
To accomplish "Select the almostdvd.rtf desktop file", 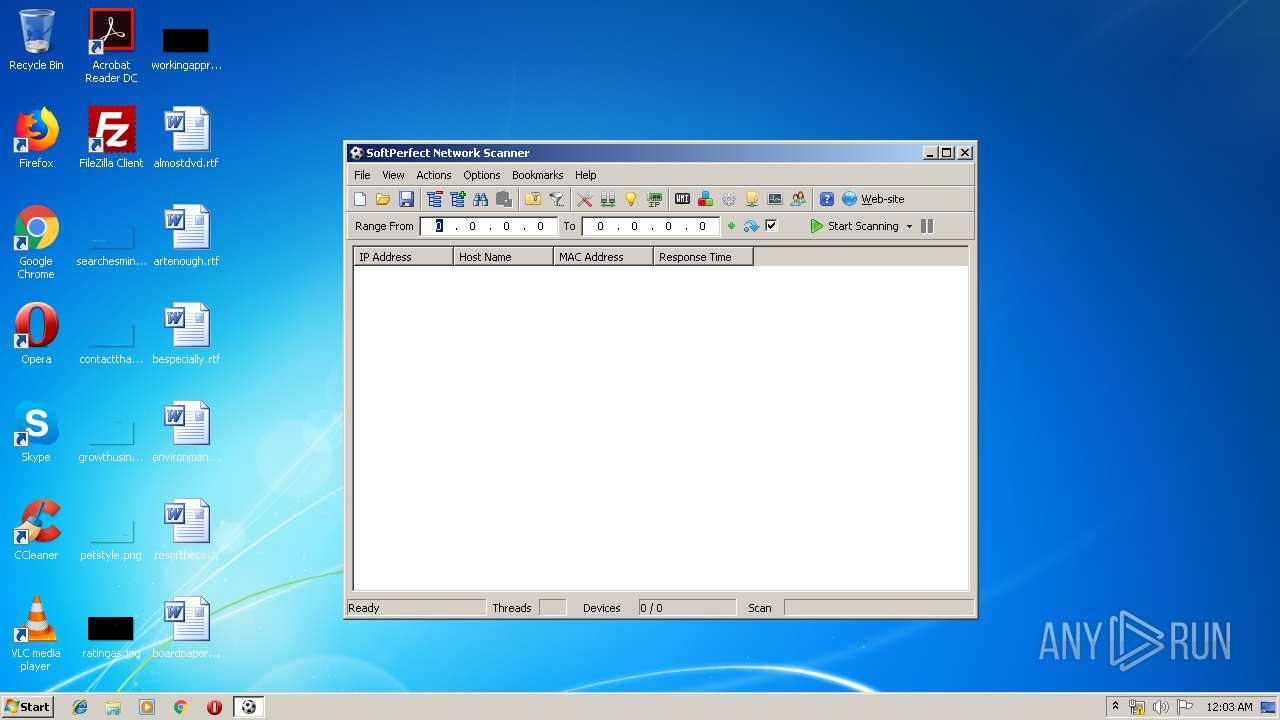I will (x=186, y=138).
